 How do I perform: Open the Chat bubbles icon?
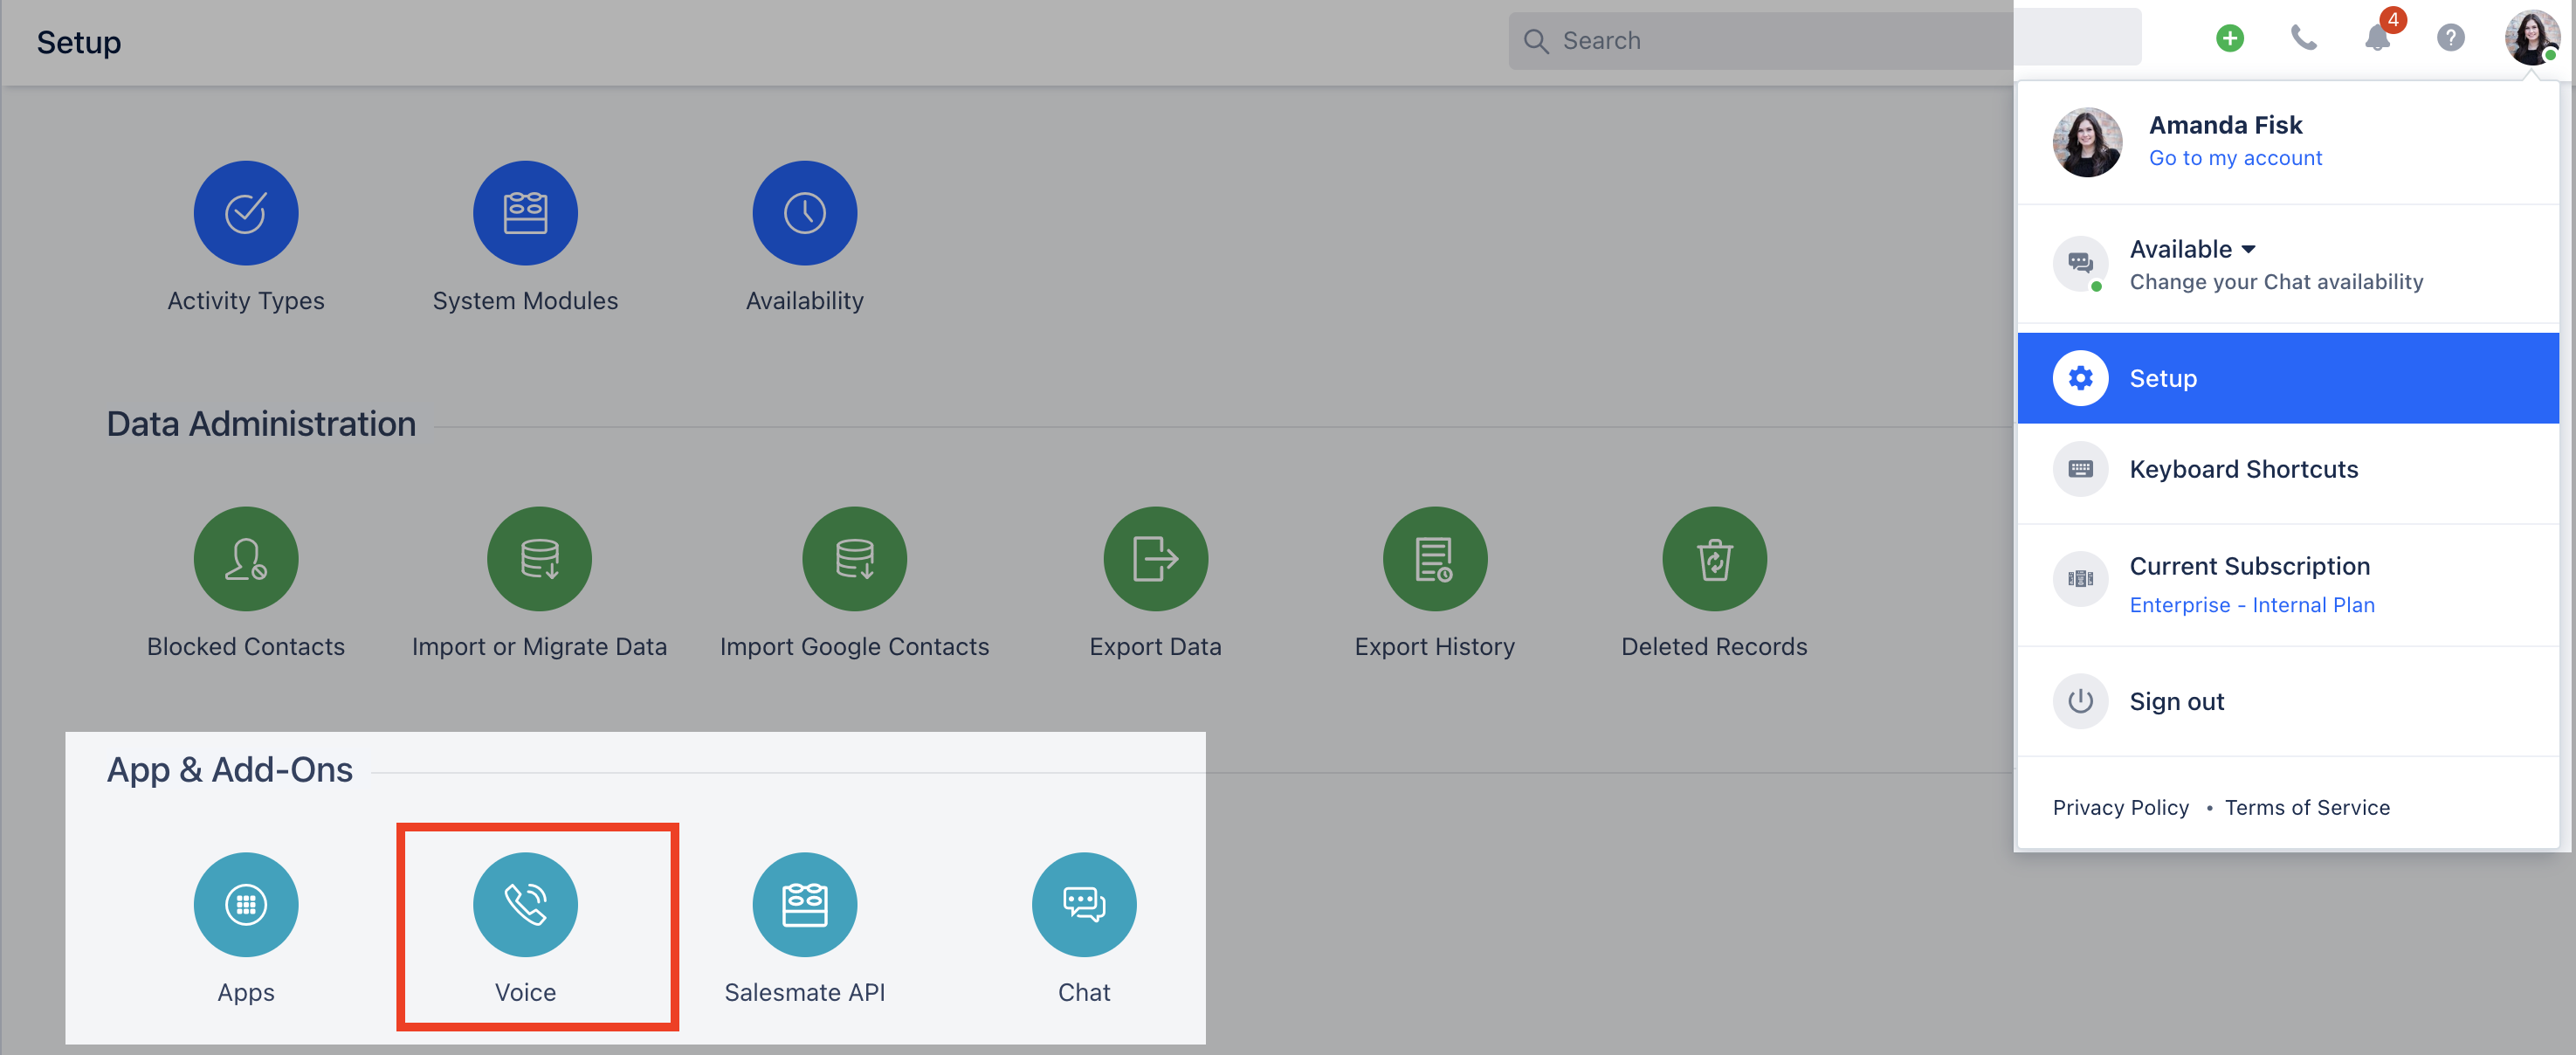[x=1084, y=905]
